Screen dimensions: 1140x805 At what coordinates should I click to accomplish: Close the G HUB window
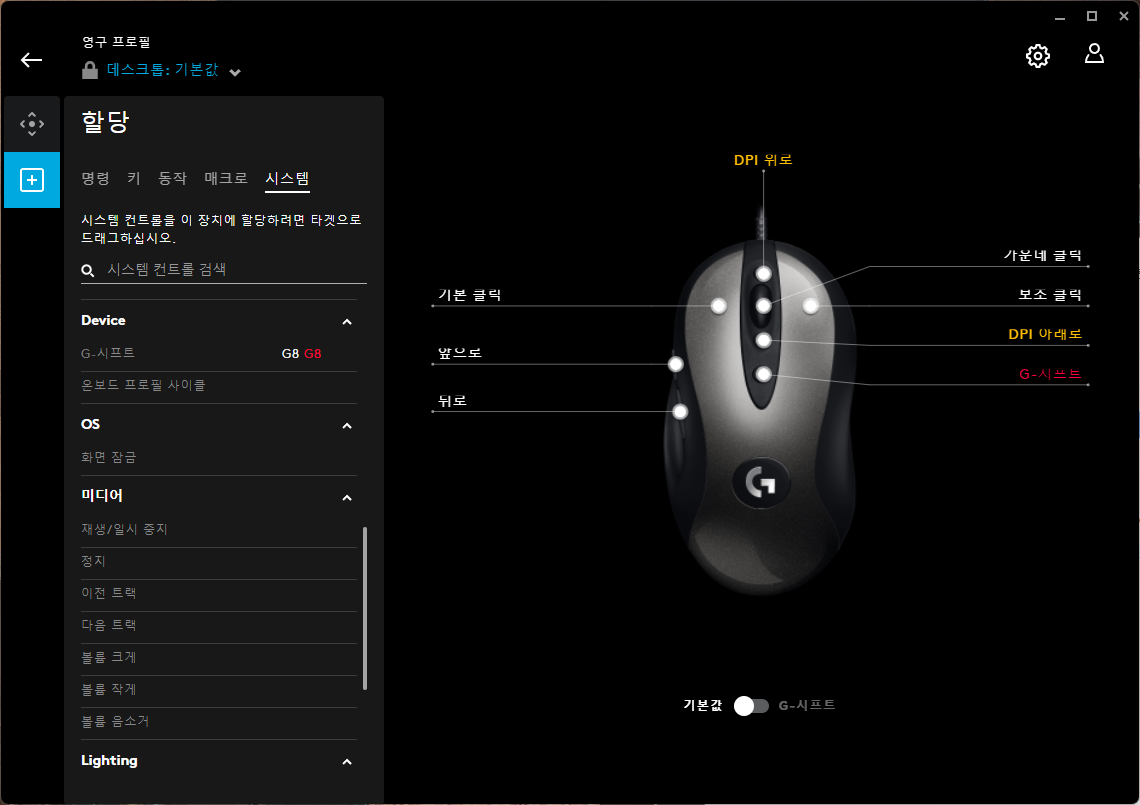point(1123,16)
